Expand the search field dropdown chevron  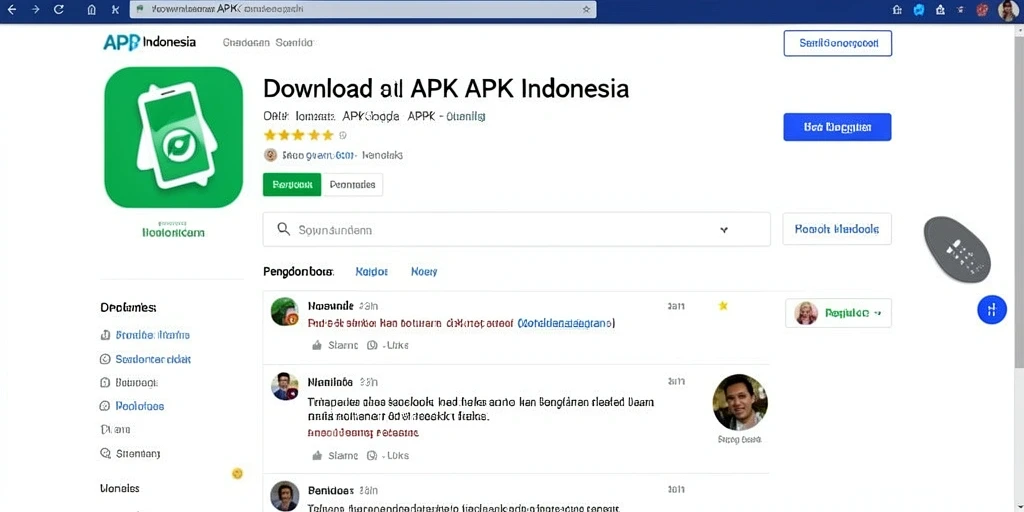tap(724, 230)
